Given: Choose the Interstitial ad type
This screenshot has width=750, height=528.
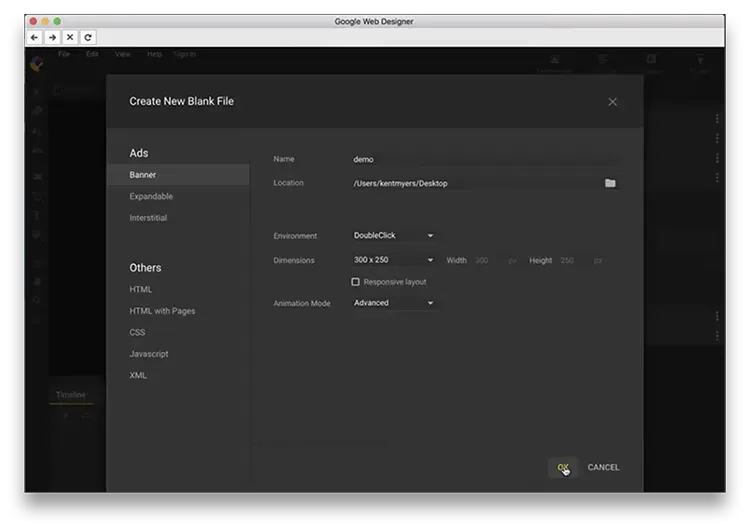Looking at the screenshot, I should click(x=148, y=218).
